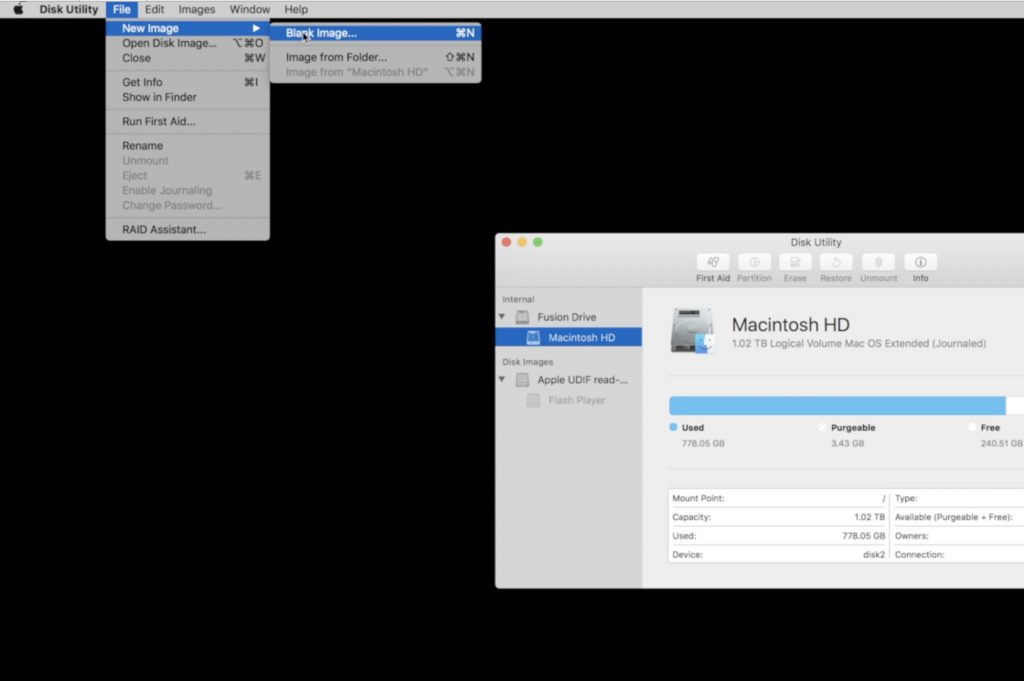
Task: Collapse the Fusion Drive disclosure triangle
Action: pyautogui.click(x=502, y=317)
